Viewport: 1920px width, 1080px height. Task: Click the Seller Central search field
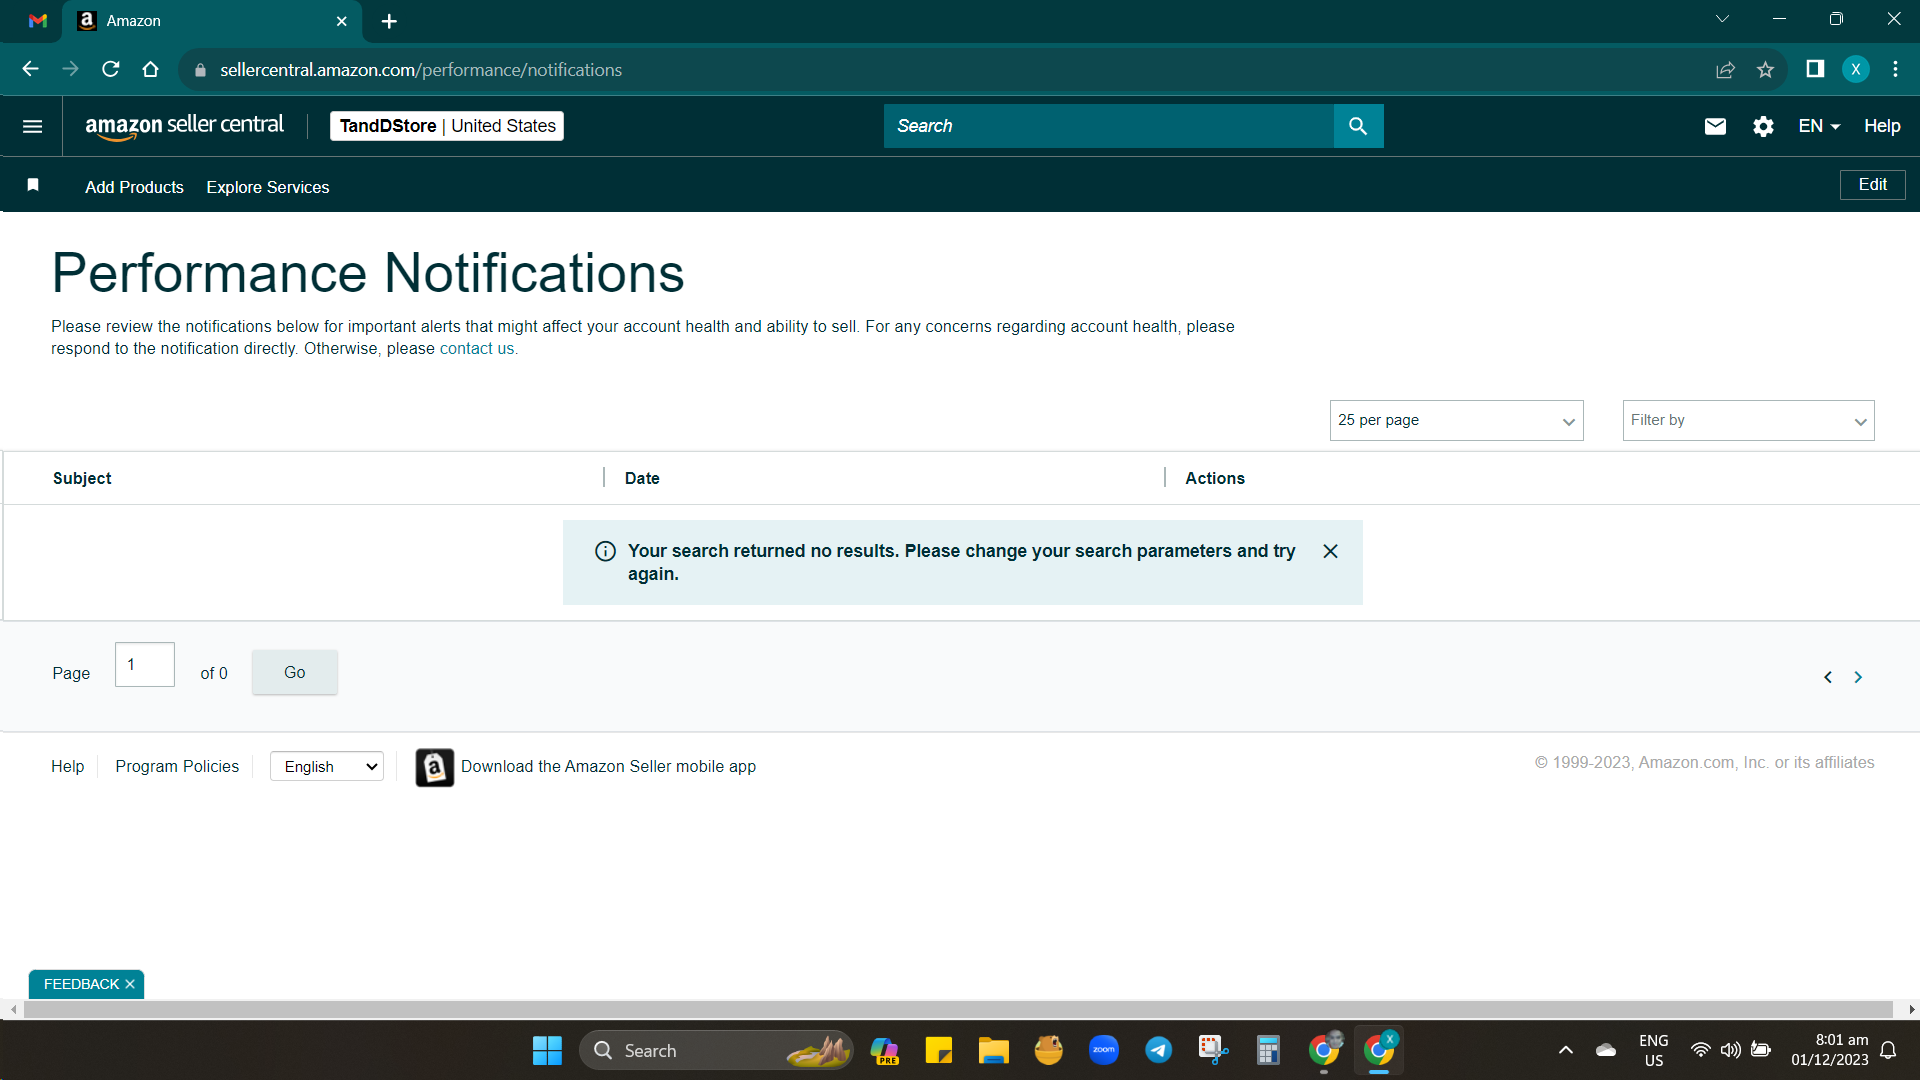[1108, 126]
